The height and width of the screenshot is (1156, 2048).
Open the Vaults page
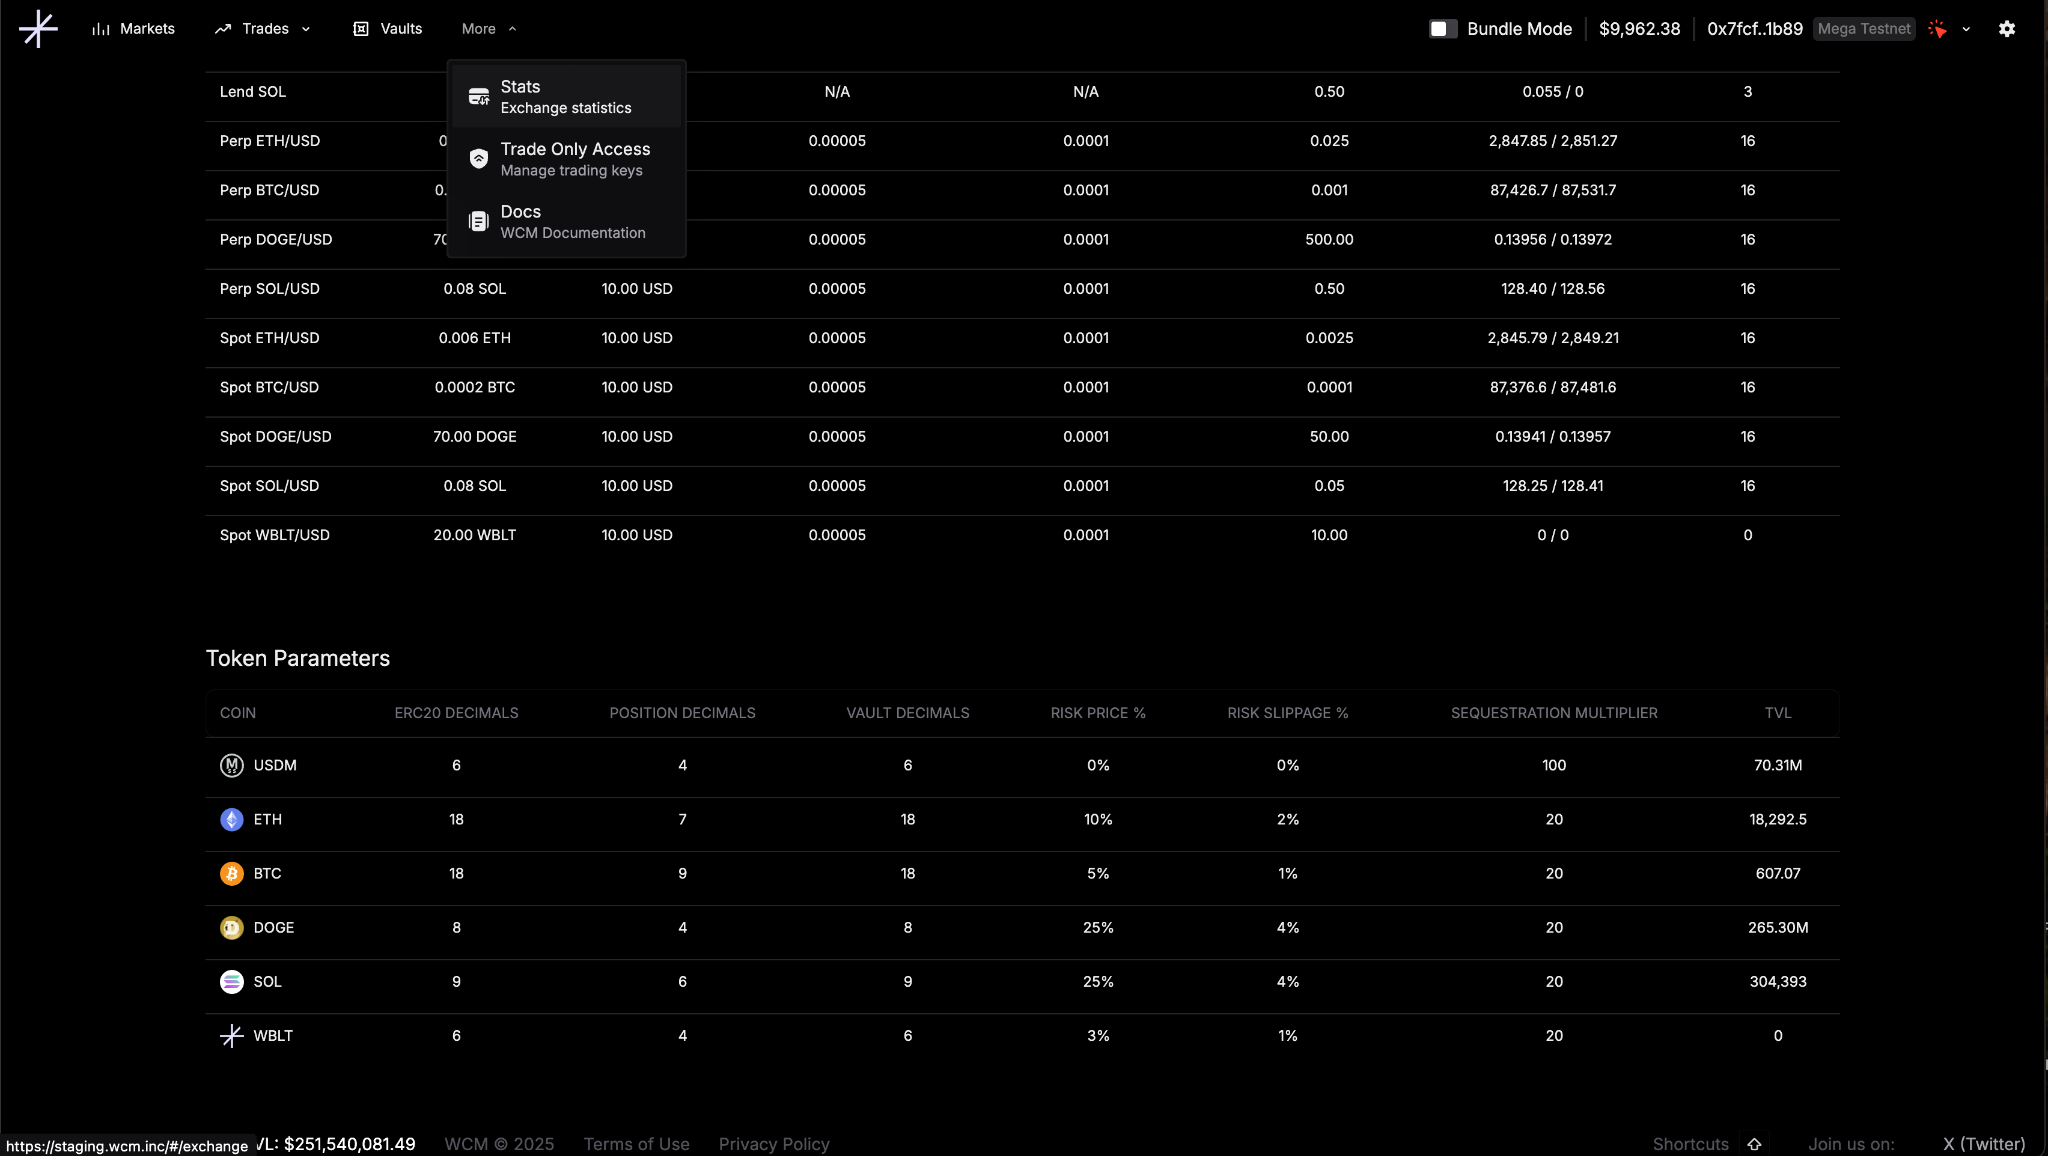click(x=388, y=29)
